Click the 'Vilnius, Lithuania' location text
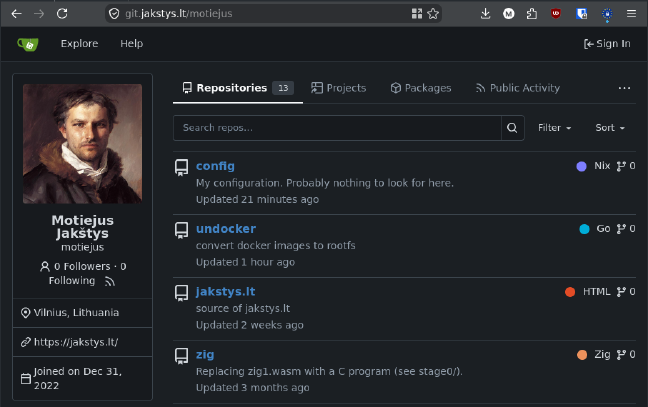Screen dimensions: 648x407 click(76, 313)
